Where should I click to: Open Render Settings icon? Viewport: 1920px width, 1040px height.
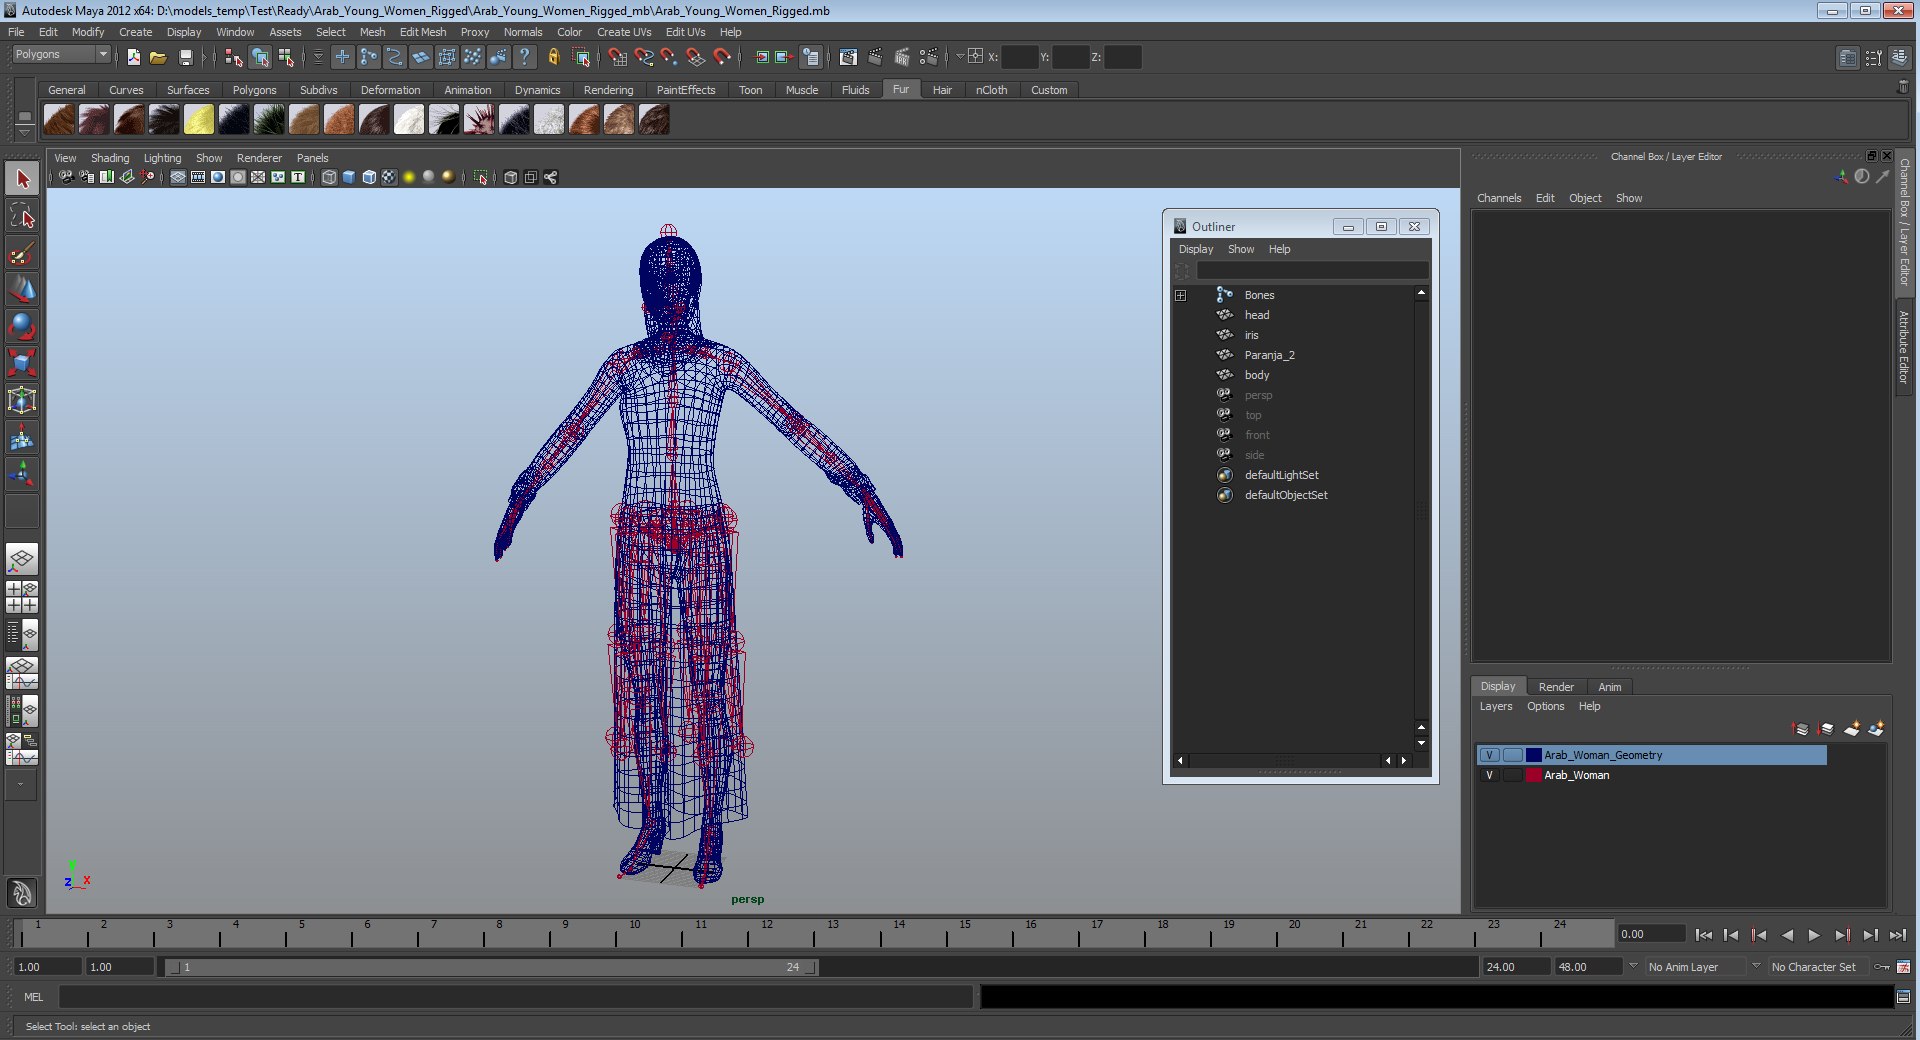point(929,57)
